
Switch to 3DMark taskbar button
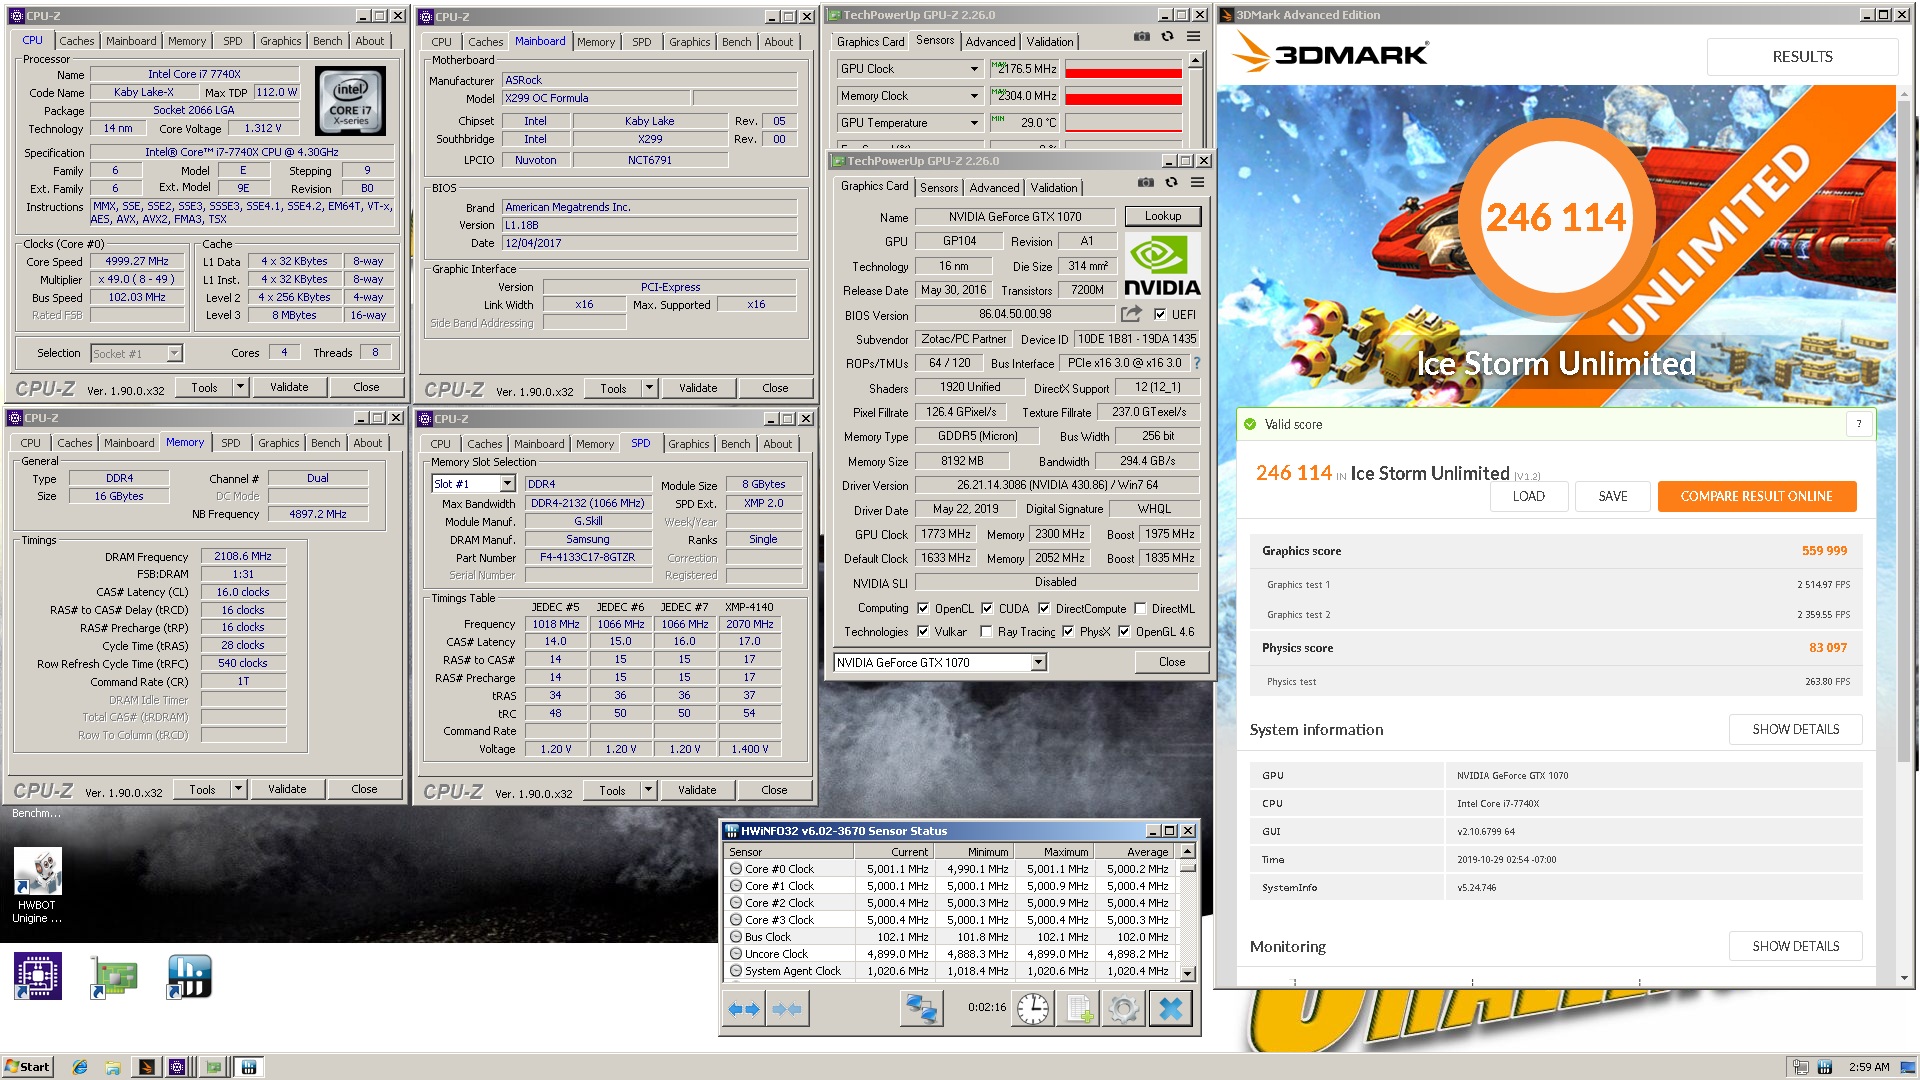(x=146, y=1067)
